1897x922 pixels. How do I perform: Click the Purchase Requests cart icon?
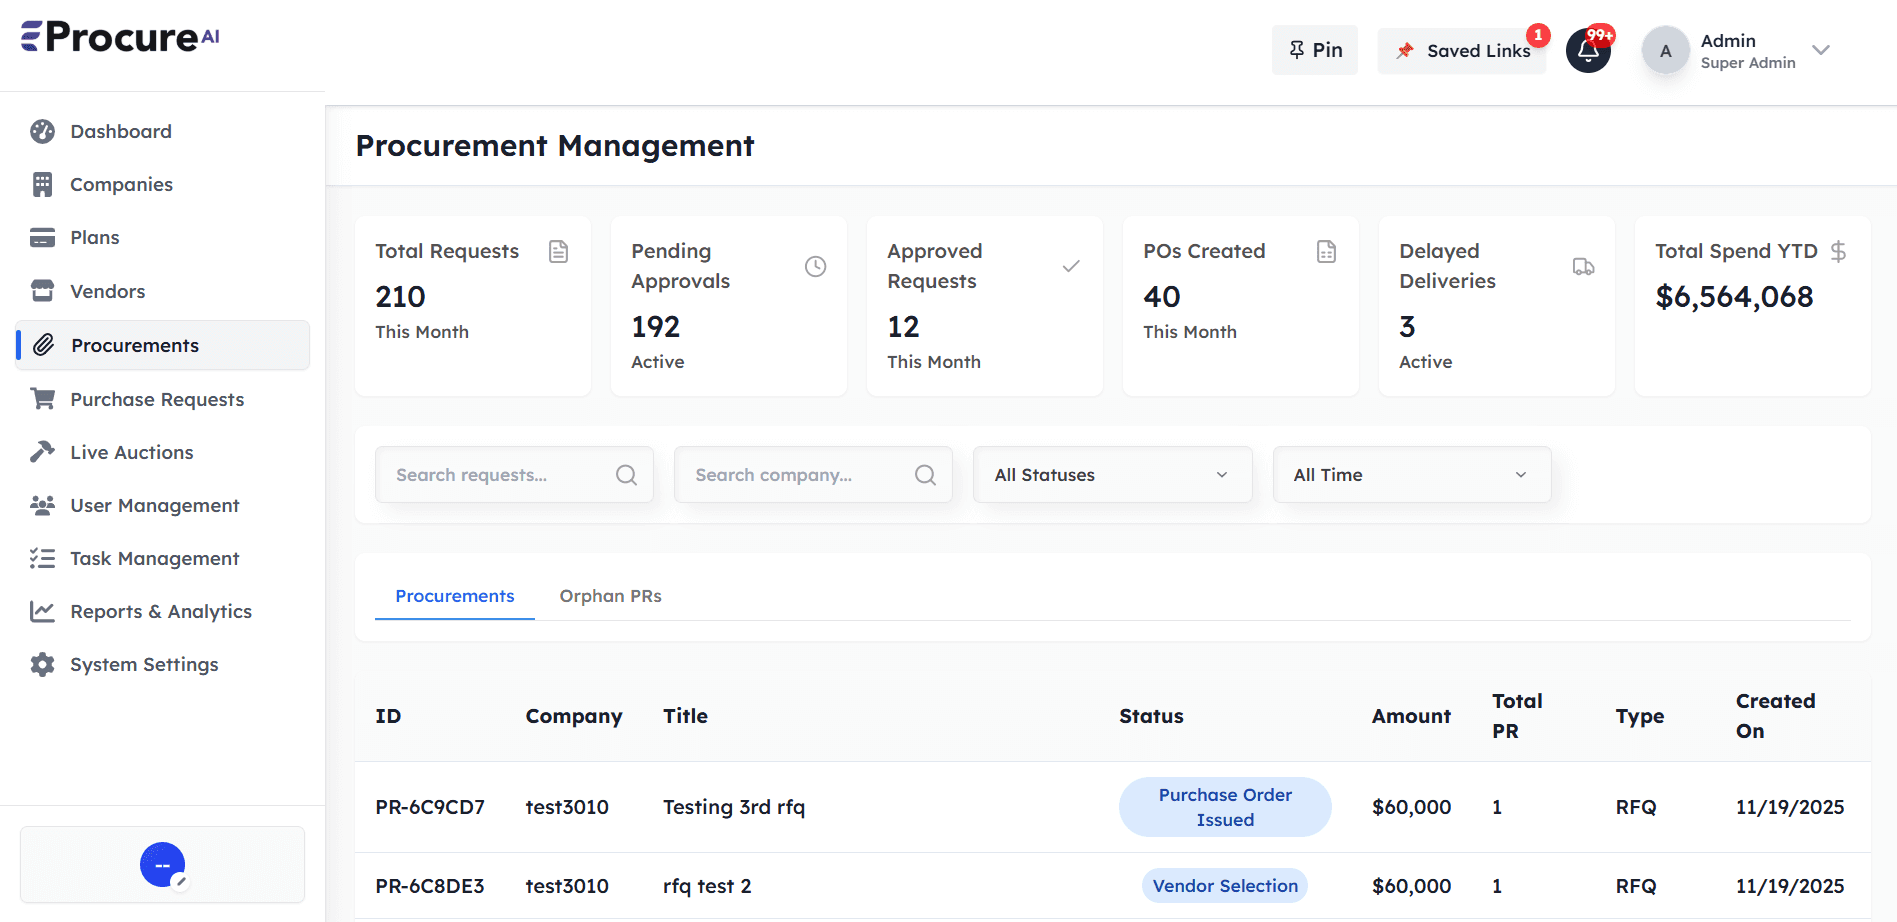click(41, 398)
